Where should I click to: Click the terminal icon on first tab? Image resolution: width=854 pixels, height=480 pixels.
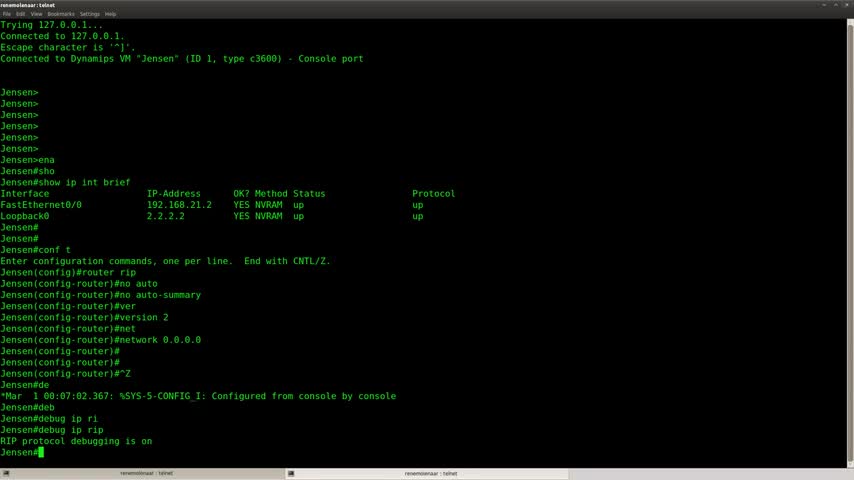click(x=6, y=473)
